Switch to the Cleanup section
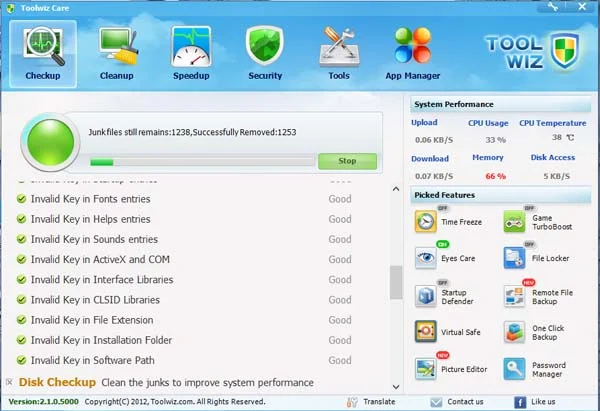600x411 pixels. point(117,54)
